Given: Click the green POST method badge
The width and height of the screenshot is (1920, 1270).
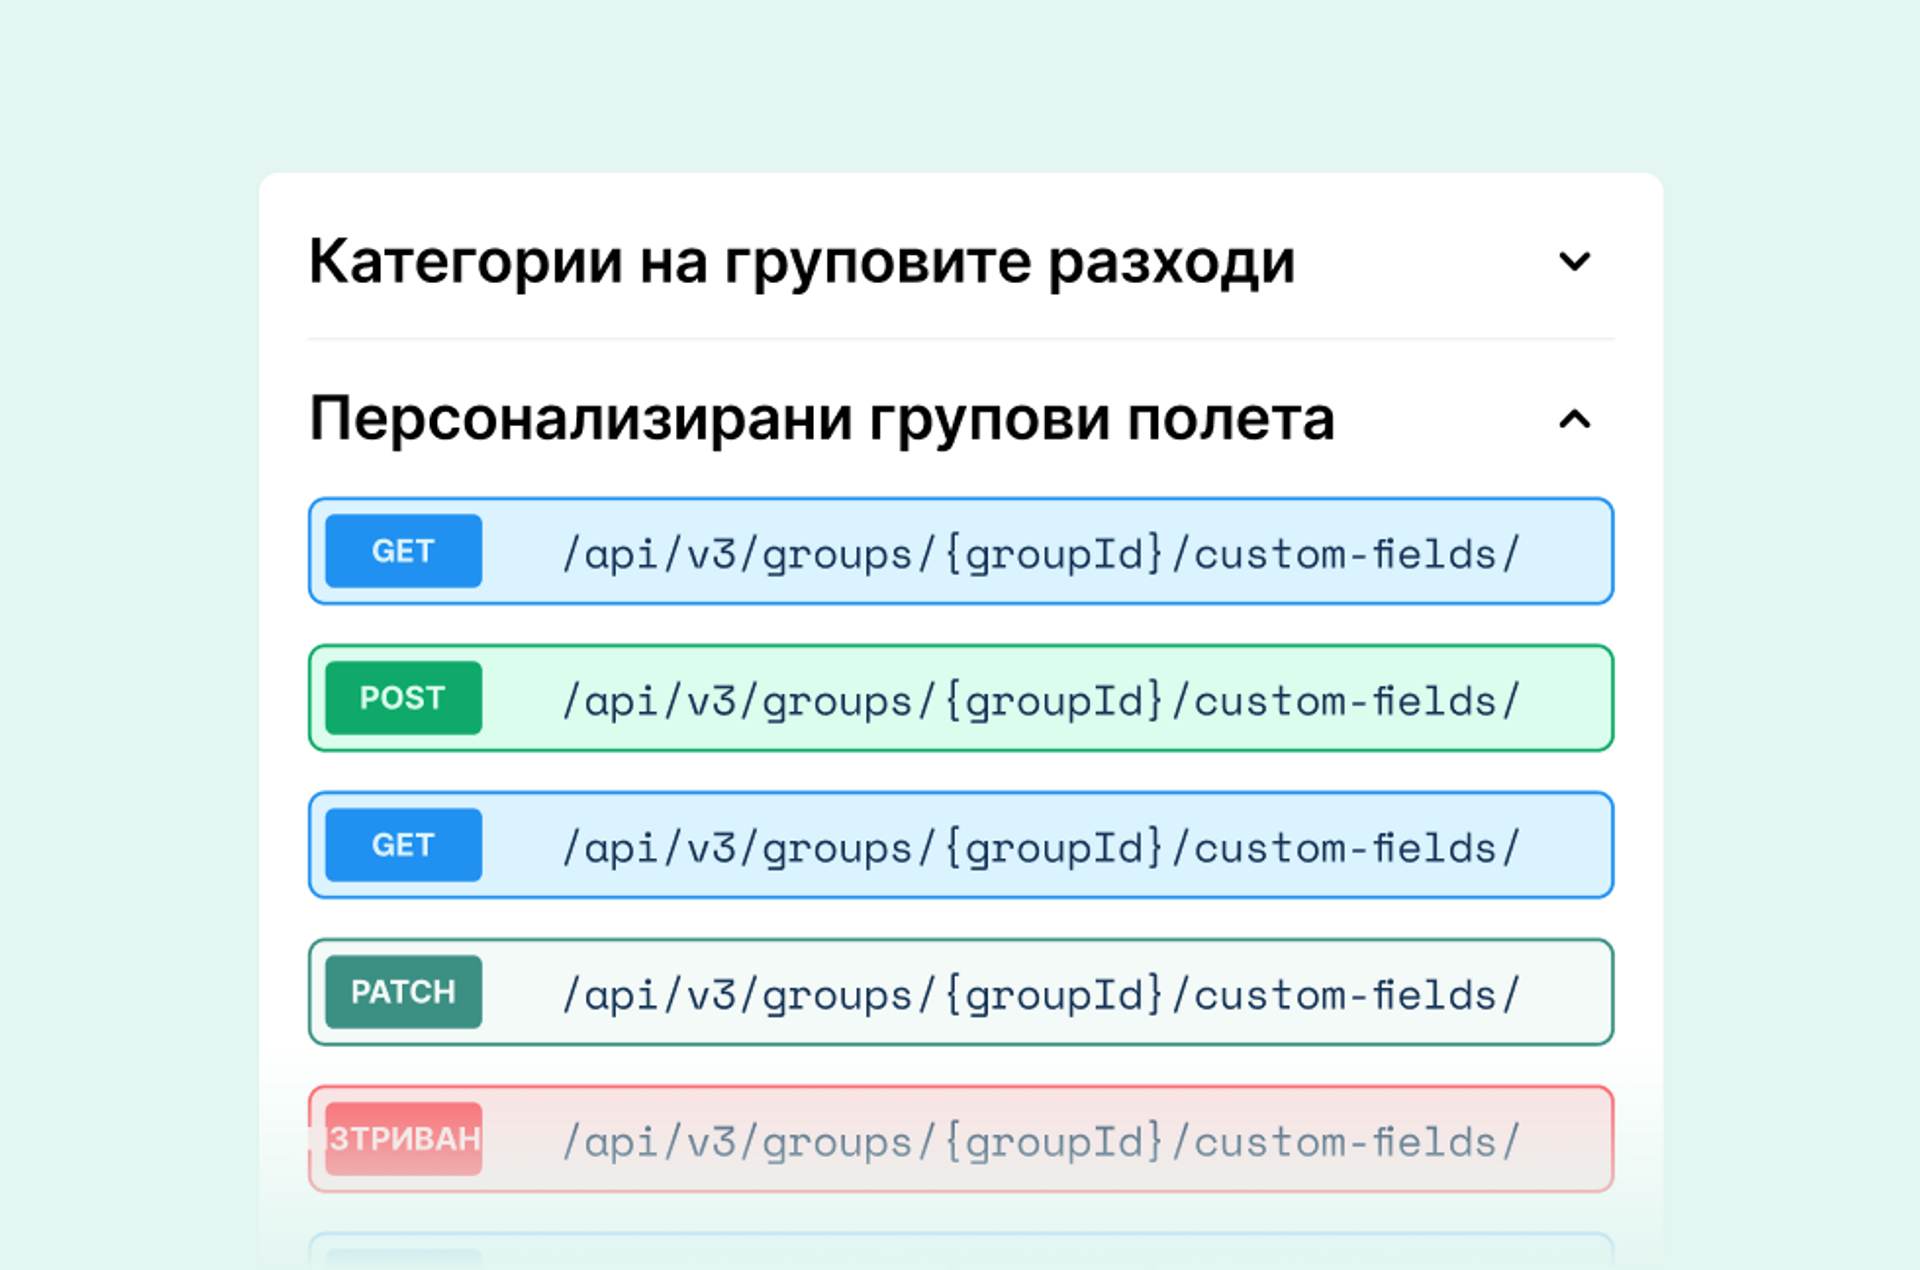Looking at the screenshot, I should pyautogui.click(x=404, y=698).
